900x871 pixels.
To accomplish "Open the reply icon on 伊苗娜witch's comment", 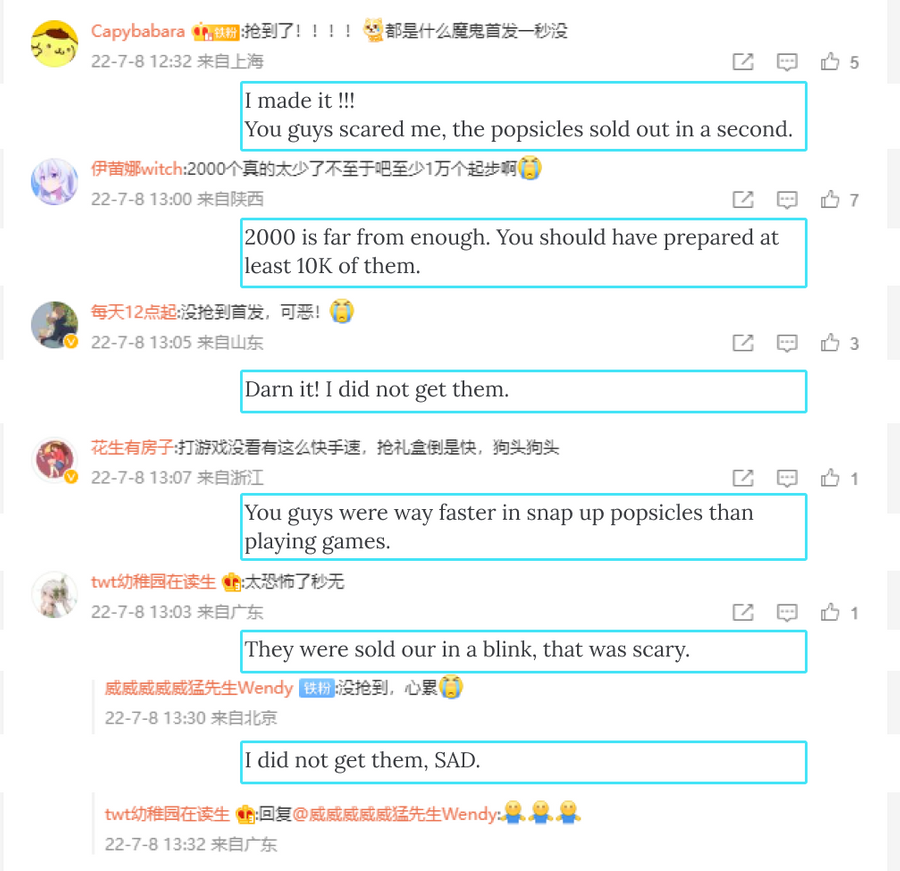I will pos(787,199).
